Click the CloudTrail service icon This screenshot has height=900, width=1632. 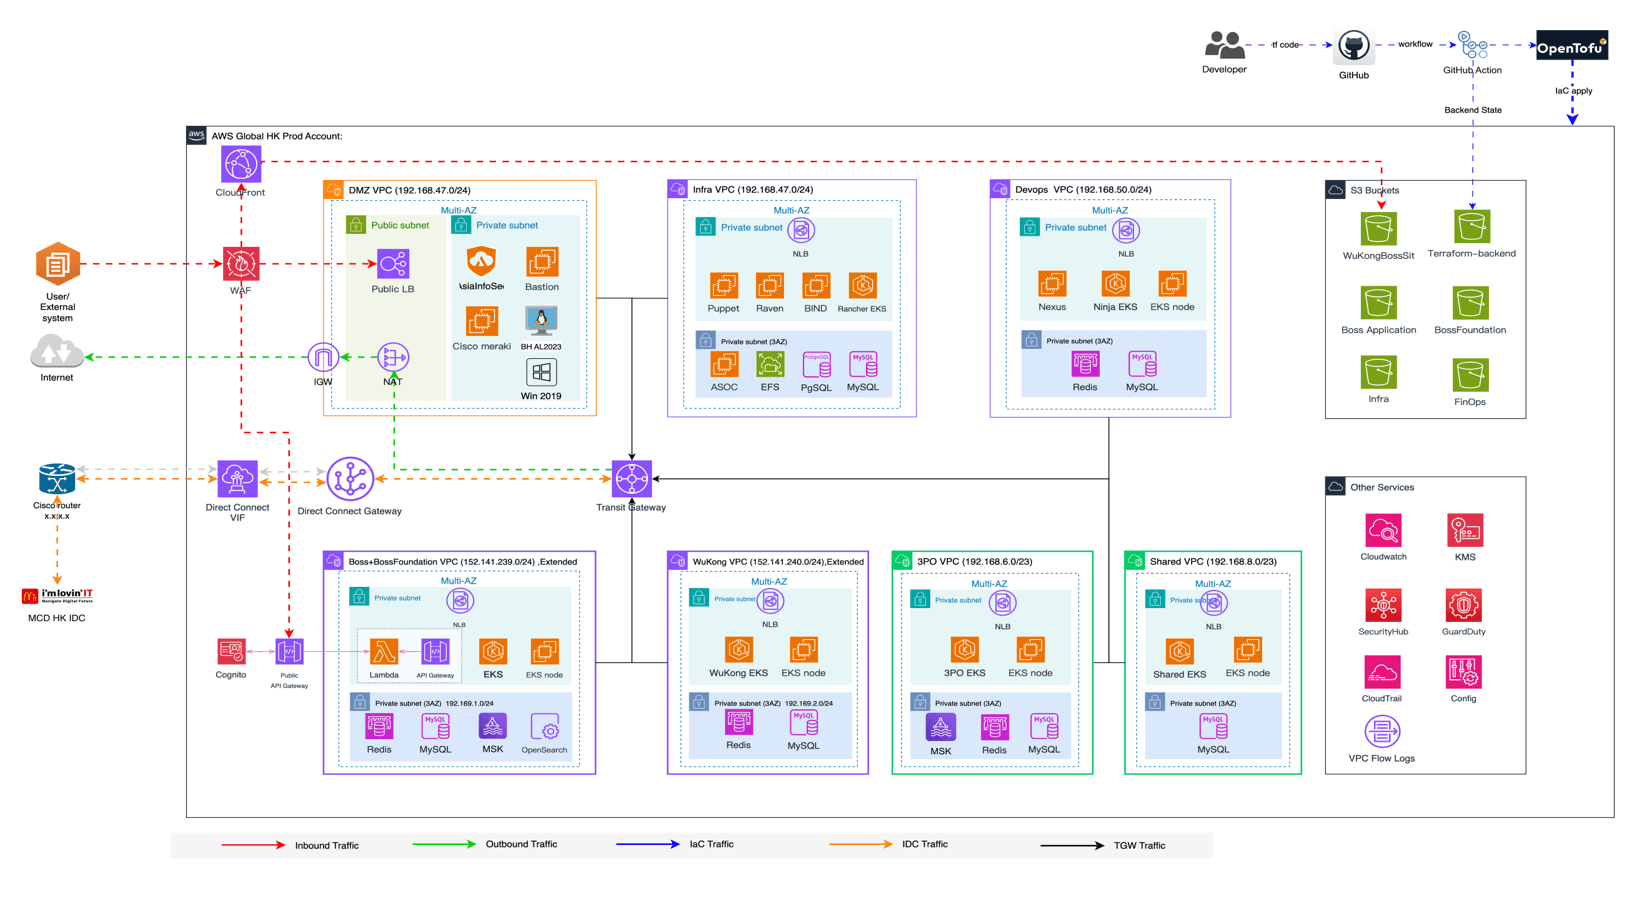coord(1382,672)
